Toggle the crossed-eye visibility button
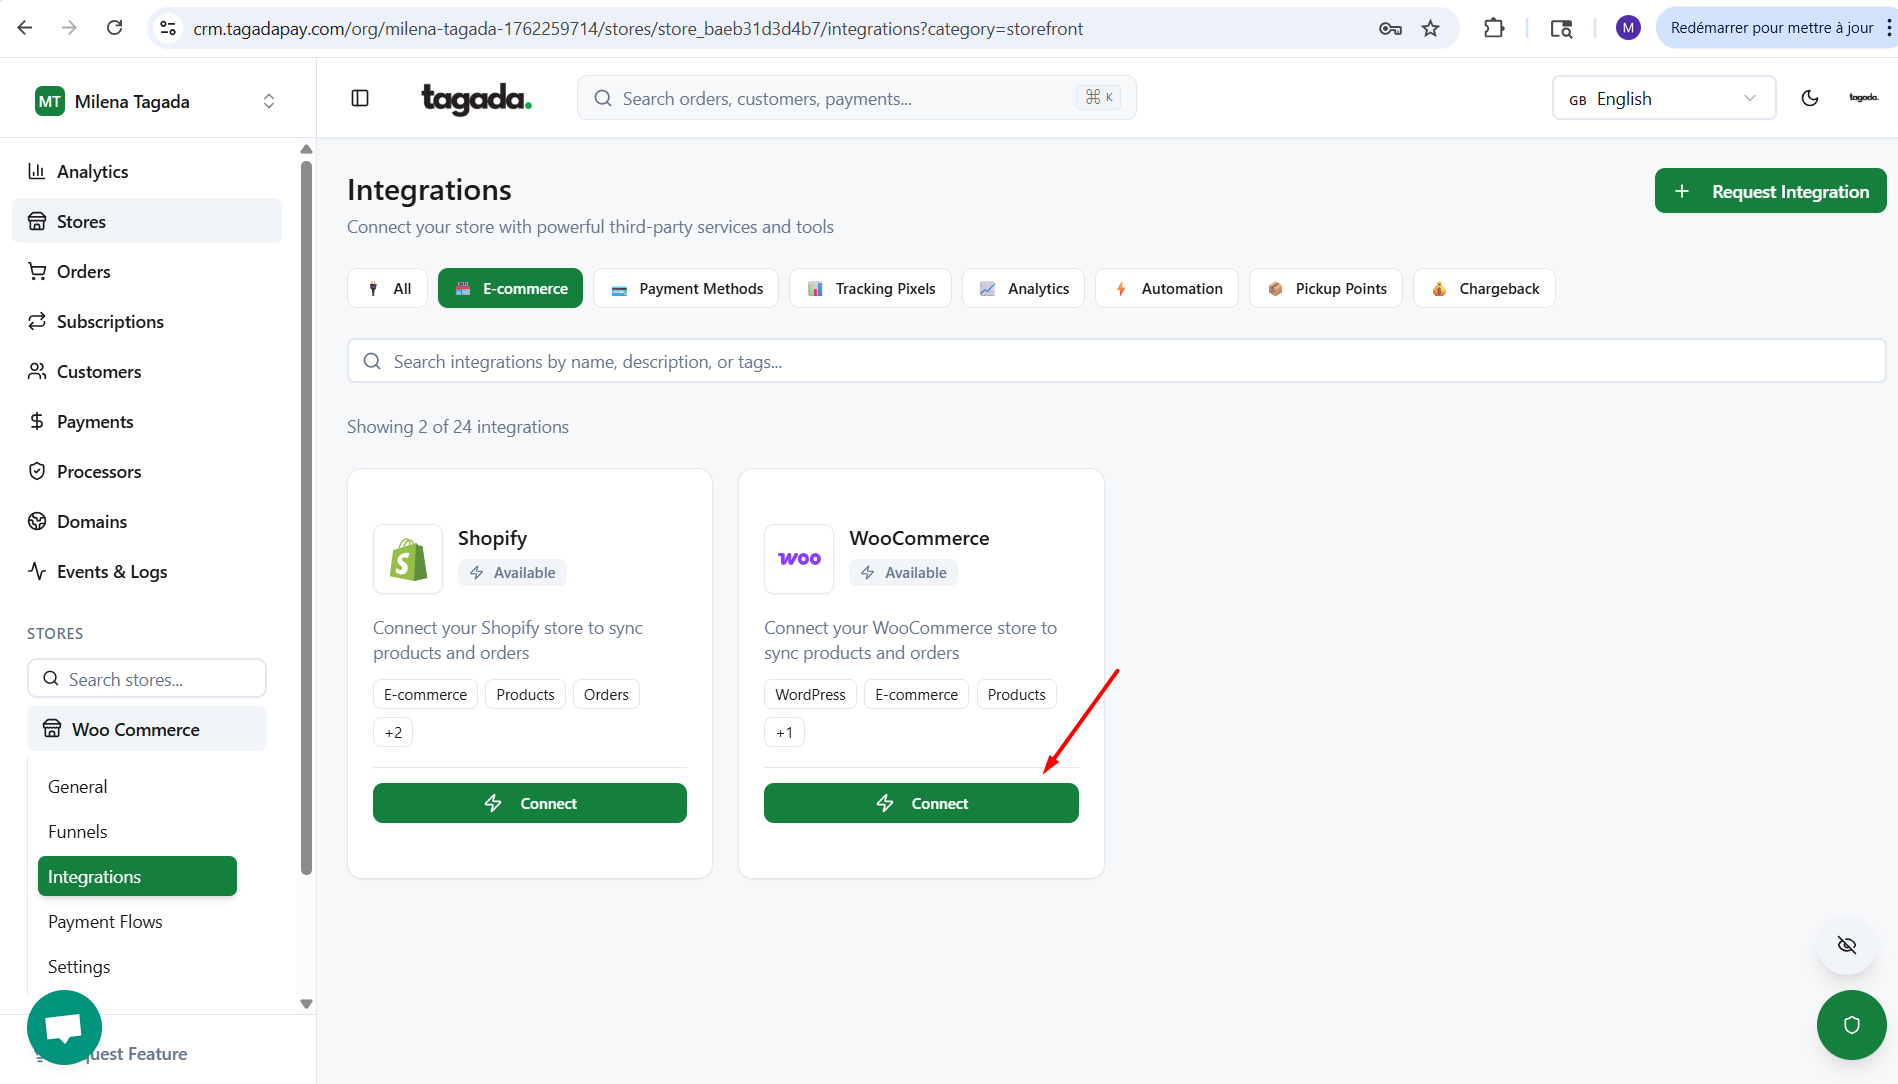The image size is (1898, 1084). [1846, 945]
